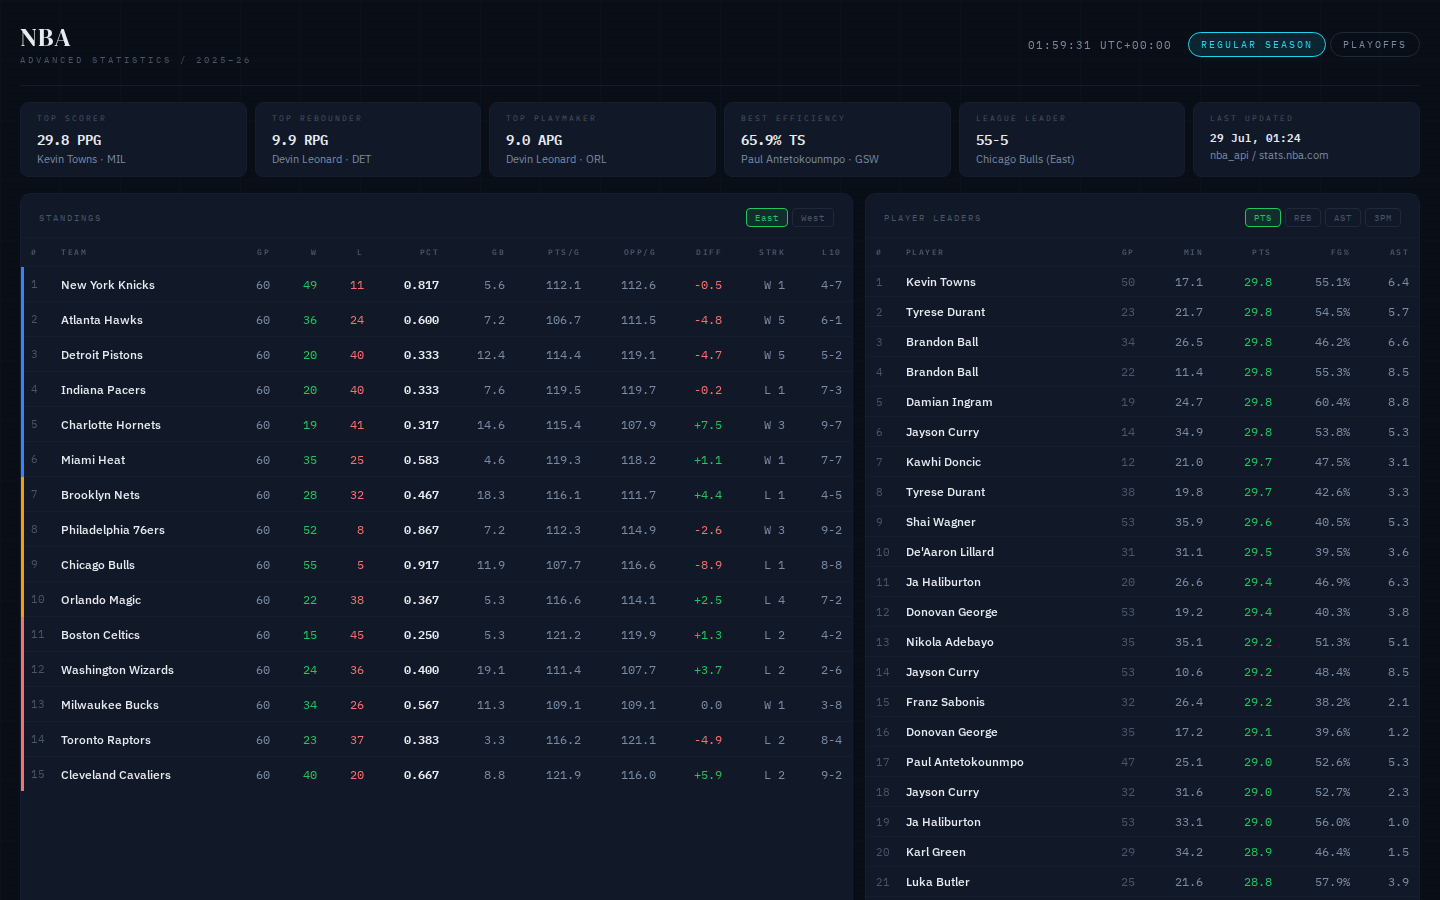1440x900 pixels.
Task: Open the rank 19 Ja Haliburton row
Action: coord(1142,822)
